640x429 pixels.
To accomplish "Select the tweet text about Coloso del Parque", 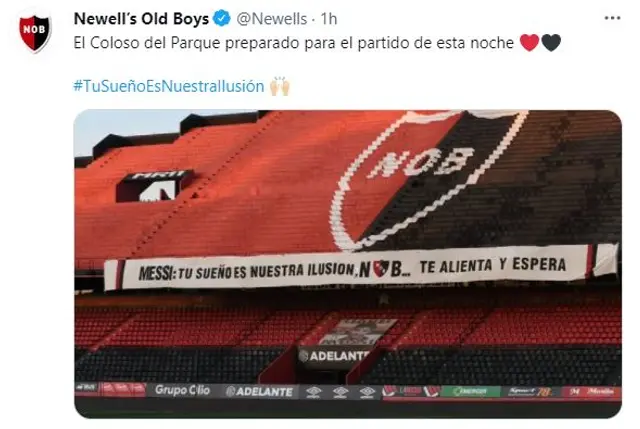I will point(293,43).
